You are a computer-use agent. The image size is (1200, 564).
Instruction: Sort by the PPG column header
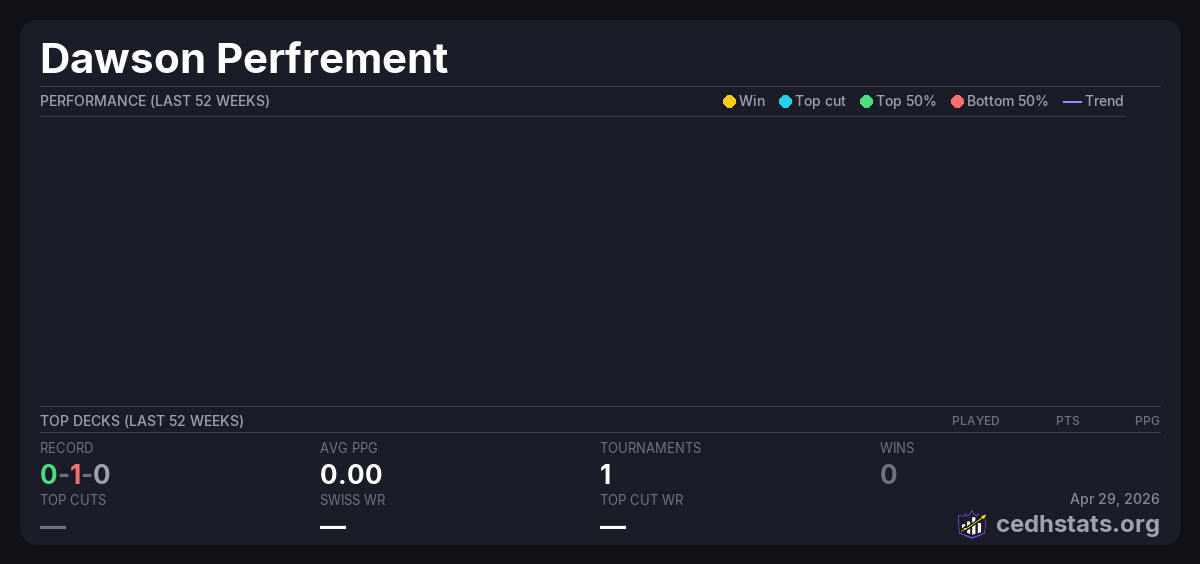[x=1147, y=421]
